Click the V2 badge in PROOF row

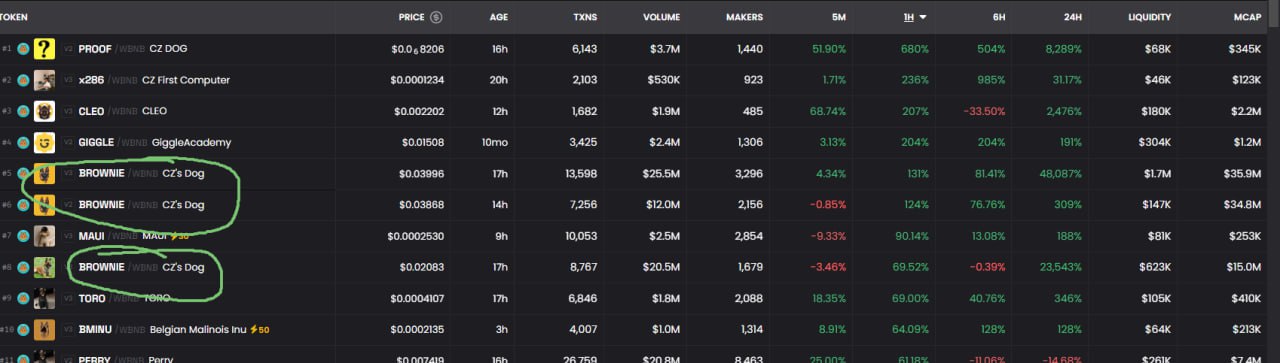point(68,49)
